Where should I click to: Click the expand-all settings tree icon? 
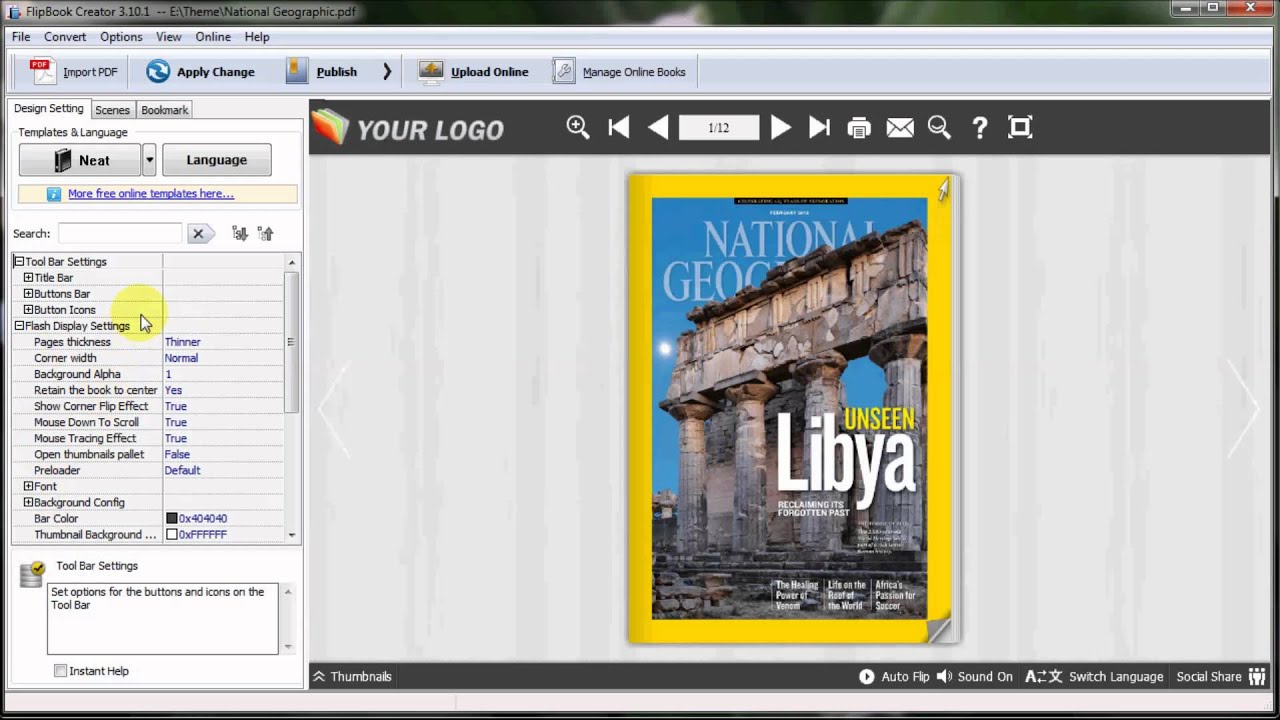click(x=240, y=233)
